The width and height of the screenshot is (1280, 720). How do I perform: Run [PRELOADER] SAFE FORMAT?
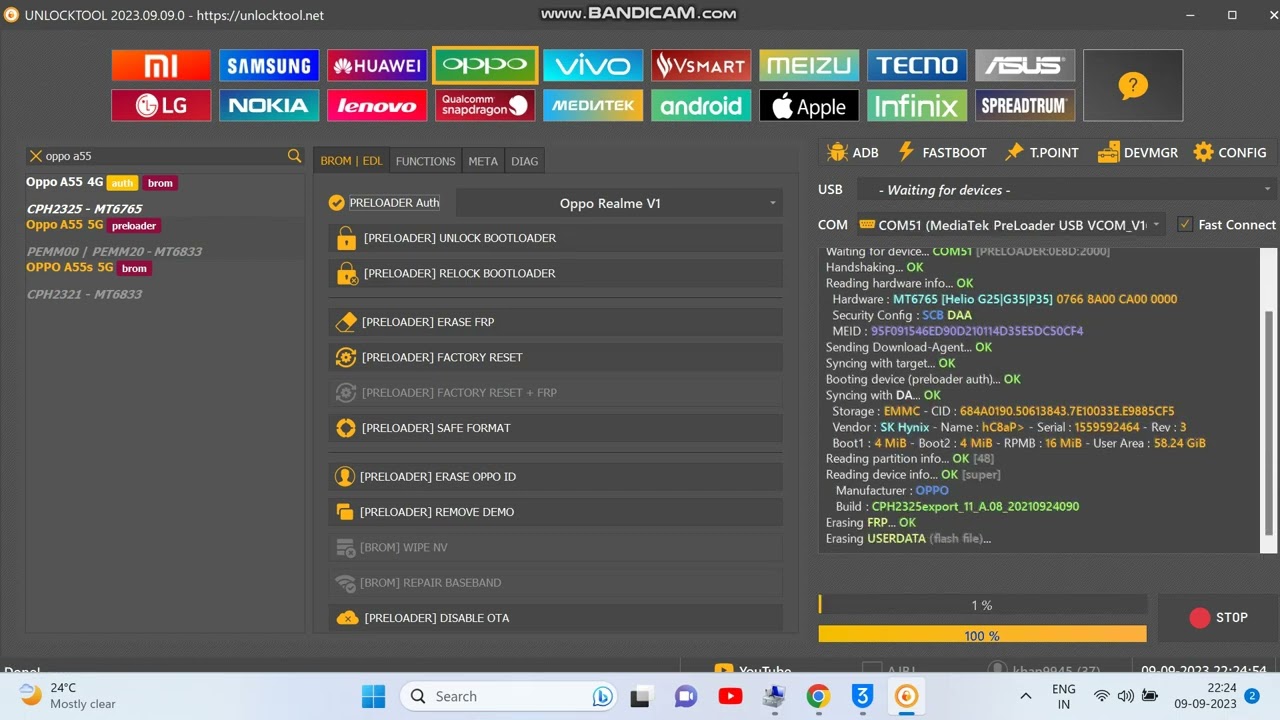[555, 428]
